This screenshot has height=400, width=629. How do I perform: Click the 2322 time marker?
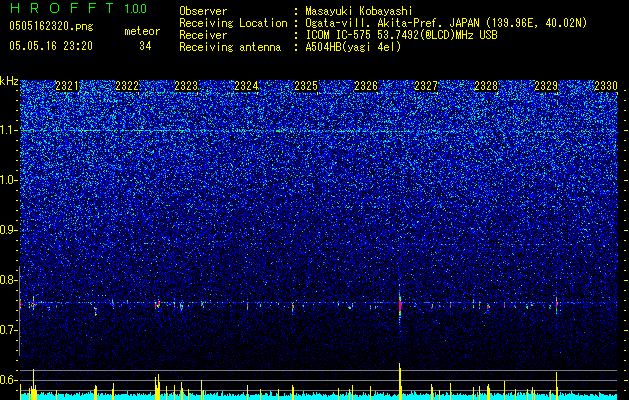[x=127, y=86]
